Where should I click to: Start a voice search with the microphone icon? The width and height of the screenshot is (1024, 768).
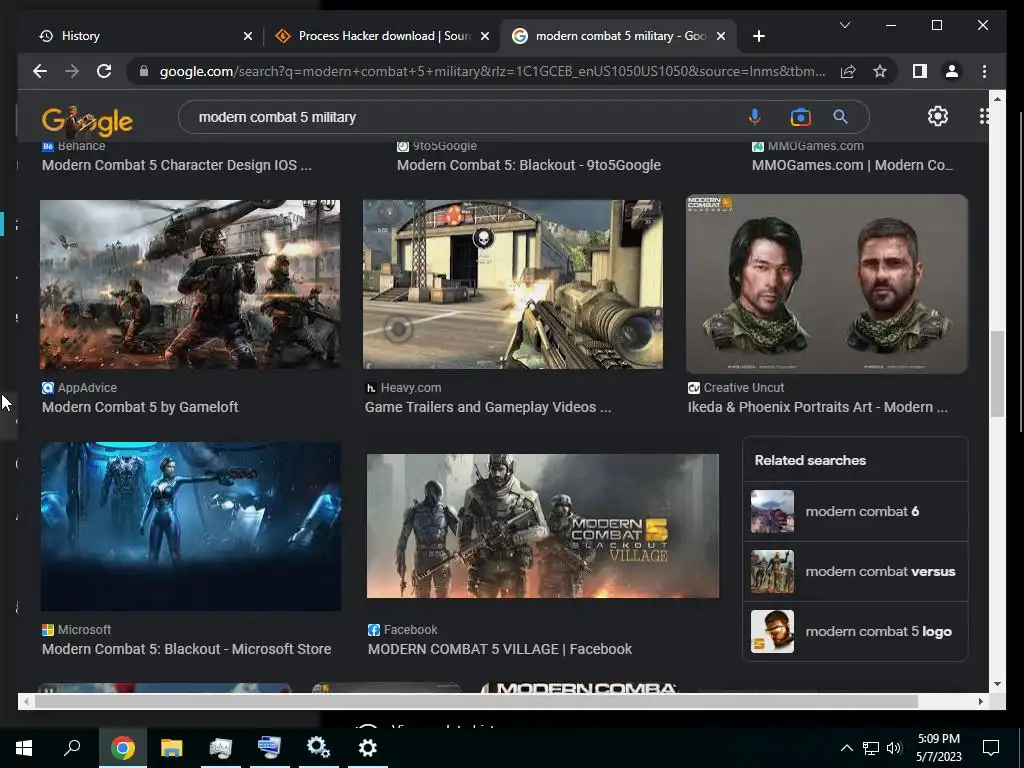[754, 117]
